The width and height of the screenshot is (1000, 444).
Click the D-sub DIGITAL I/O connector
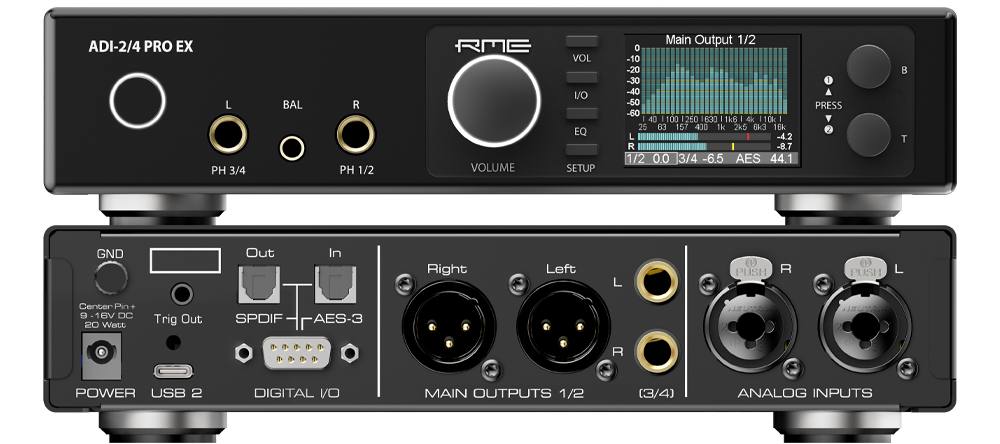pos(296,353)
